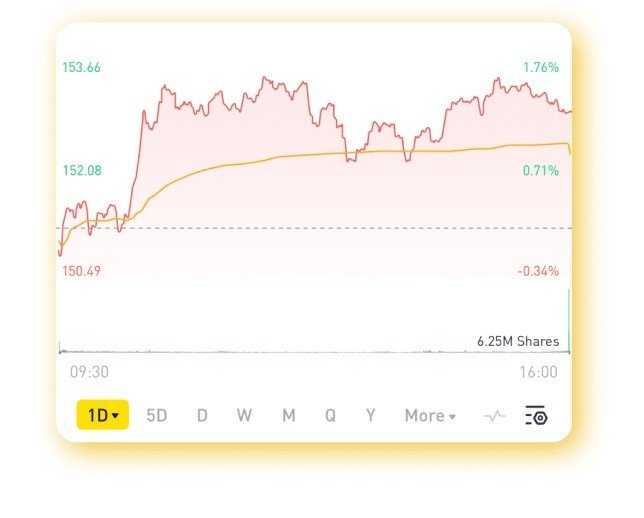
Task: Choose the M monthly timeframe
Action: 288,416
